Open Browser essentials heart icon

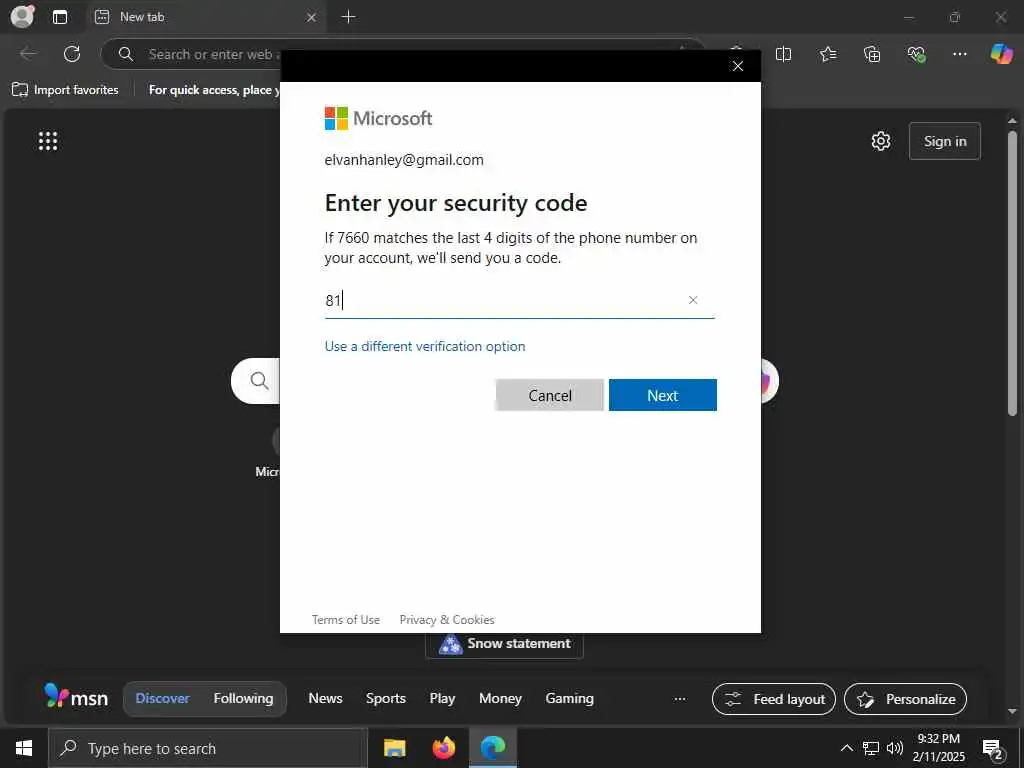[916, 54]
